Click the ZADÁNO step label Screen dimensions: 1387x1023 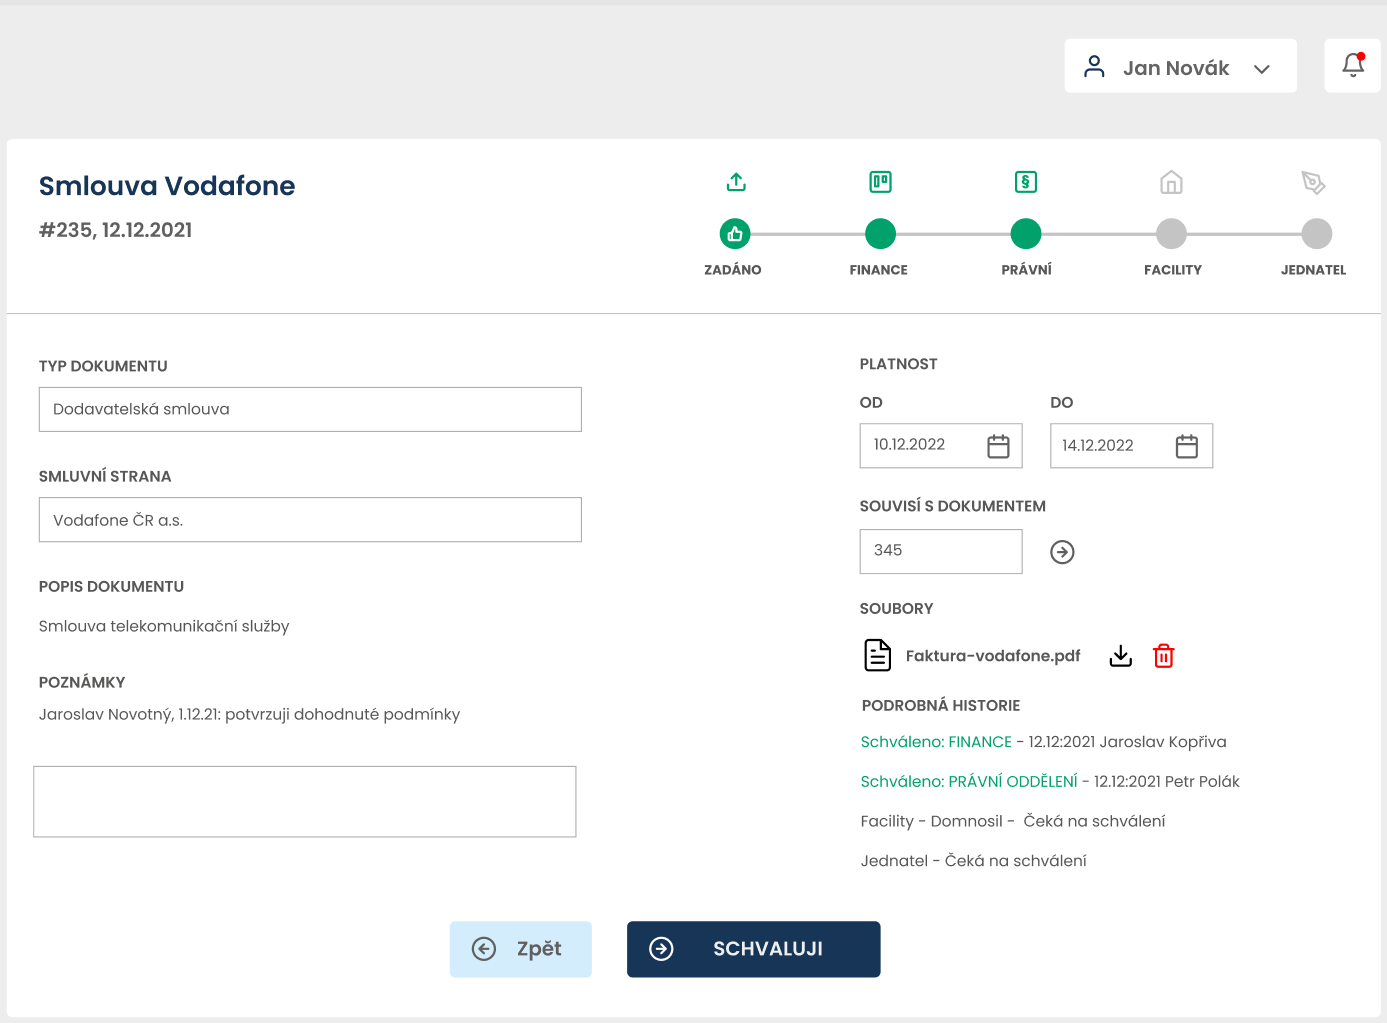[733, 270]
